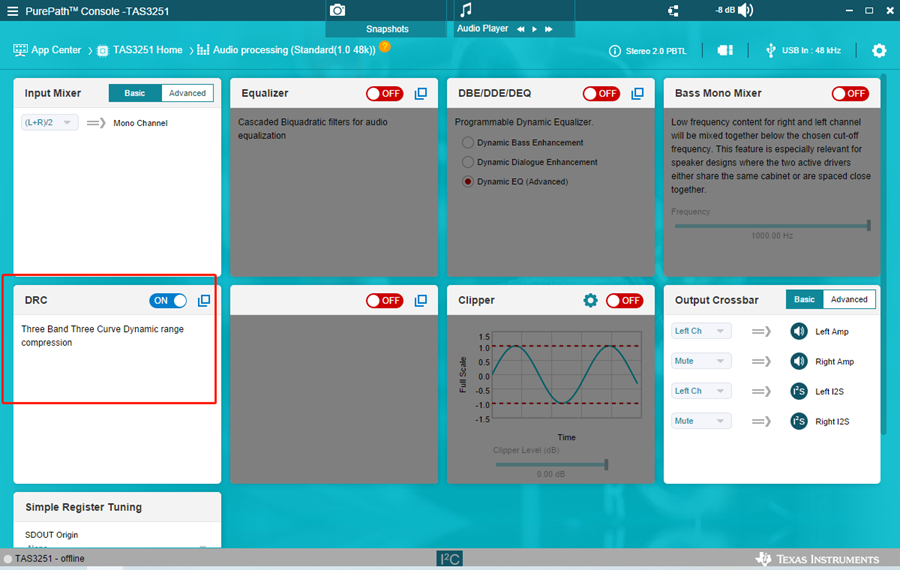900x570 pixels.
Task: Click the -8 dB speaker volume icon
Action: [x=745, y=10]
